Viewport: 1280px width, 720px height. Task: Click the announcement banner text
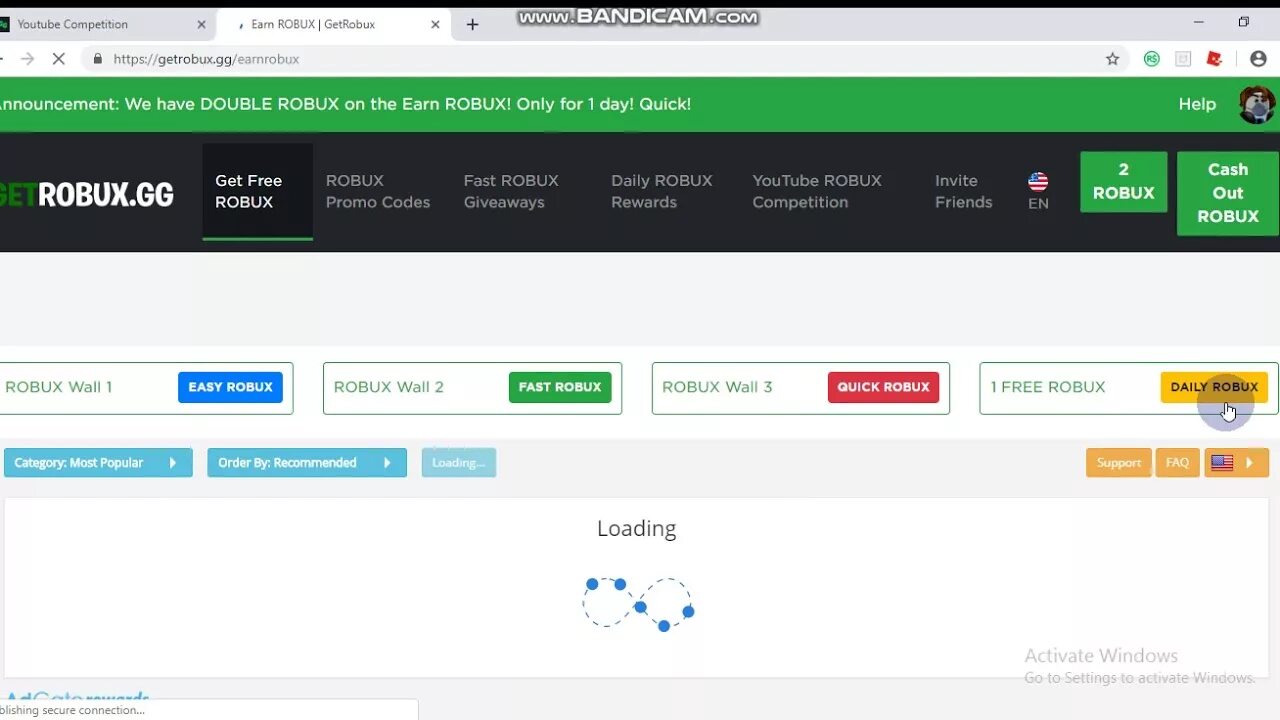pos(345,104)
